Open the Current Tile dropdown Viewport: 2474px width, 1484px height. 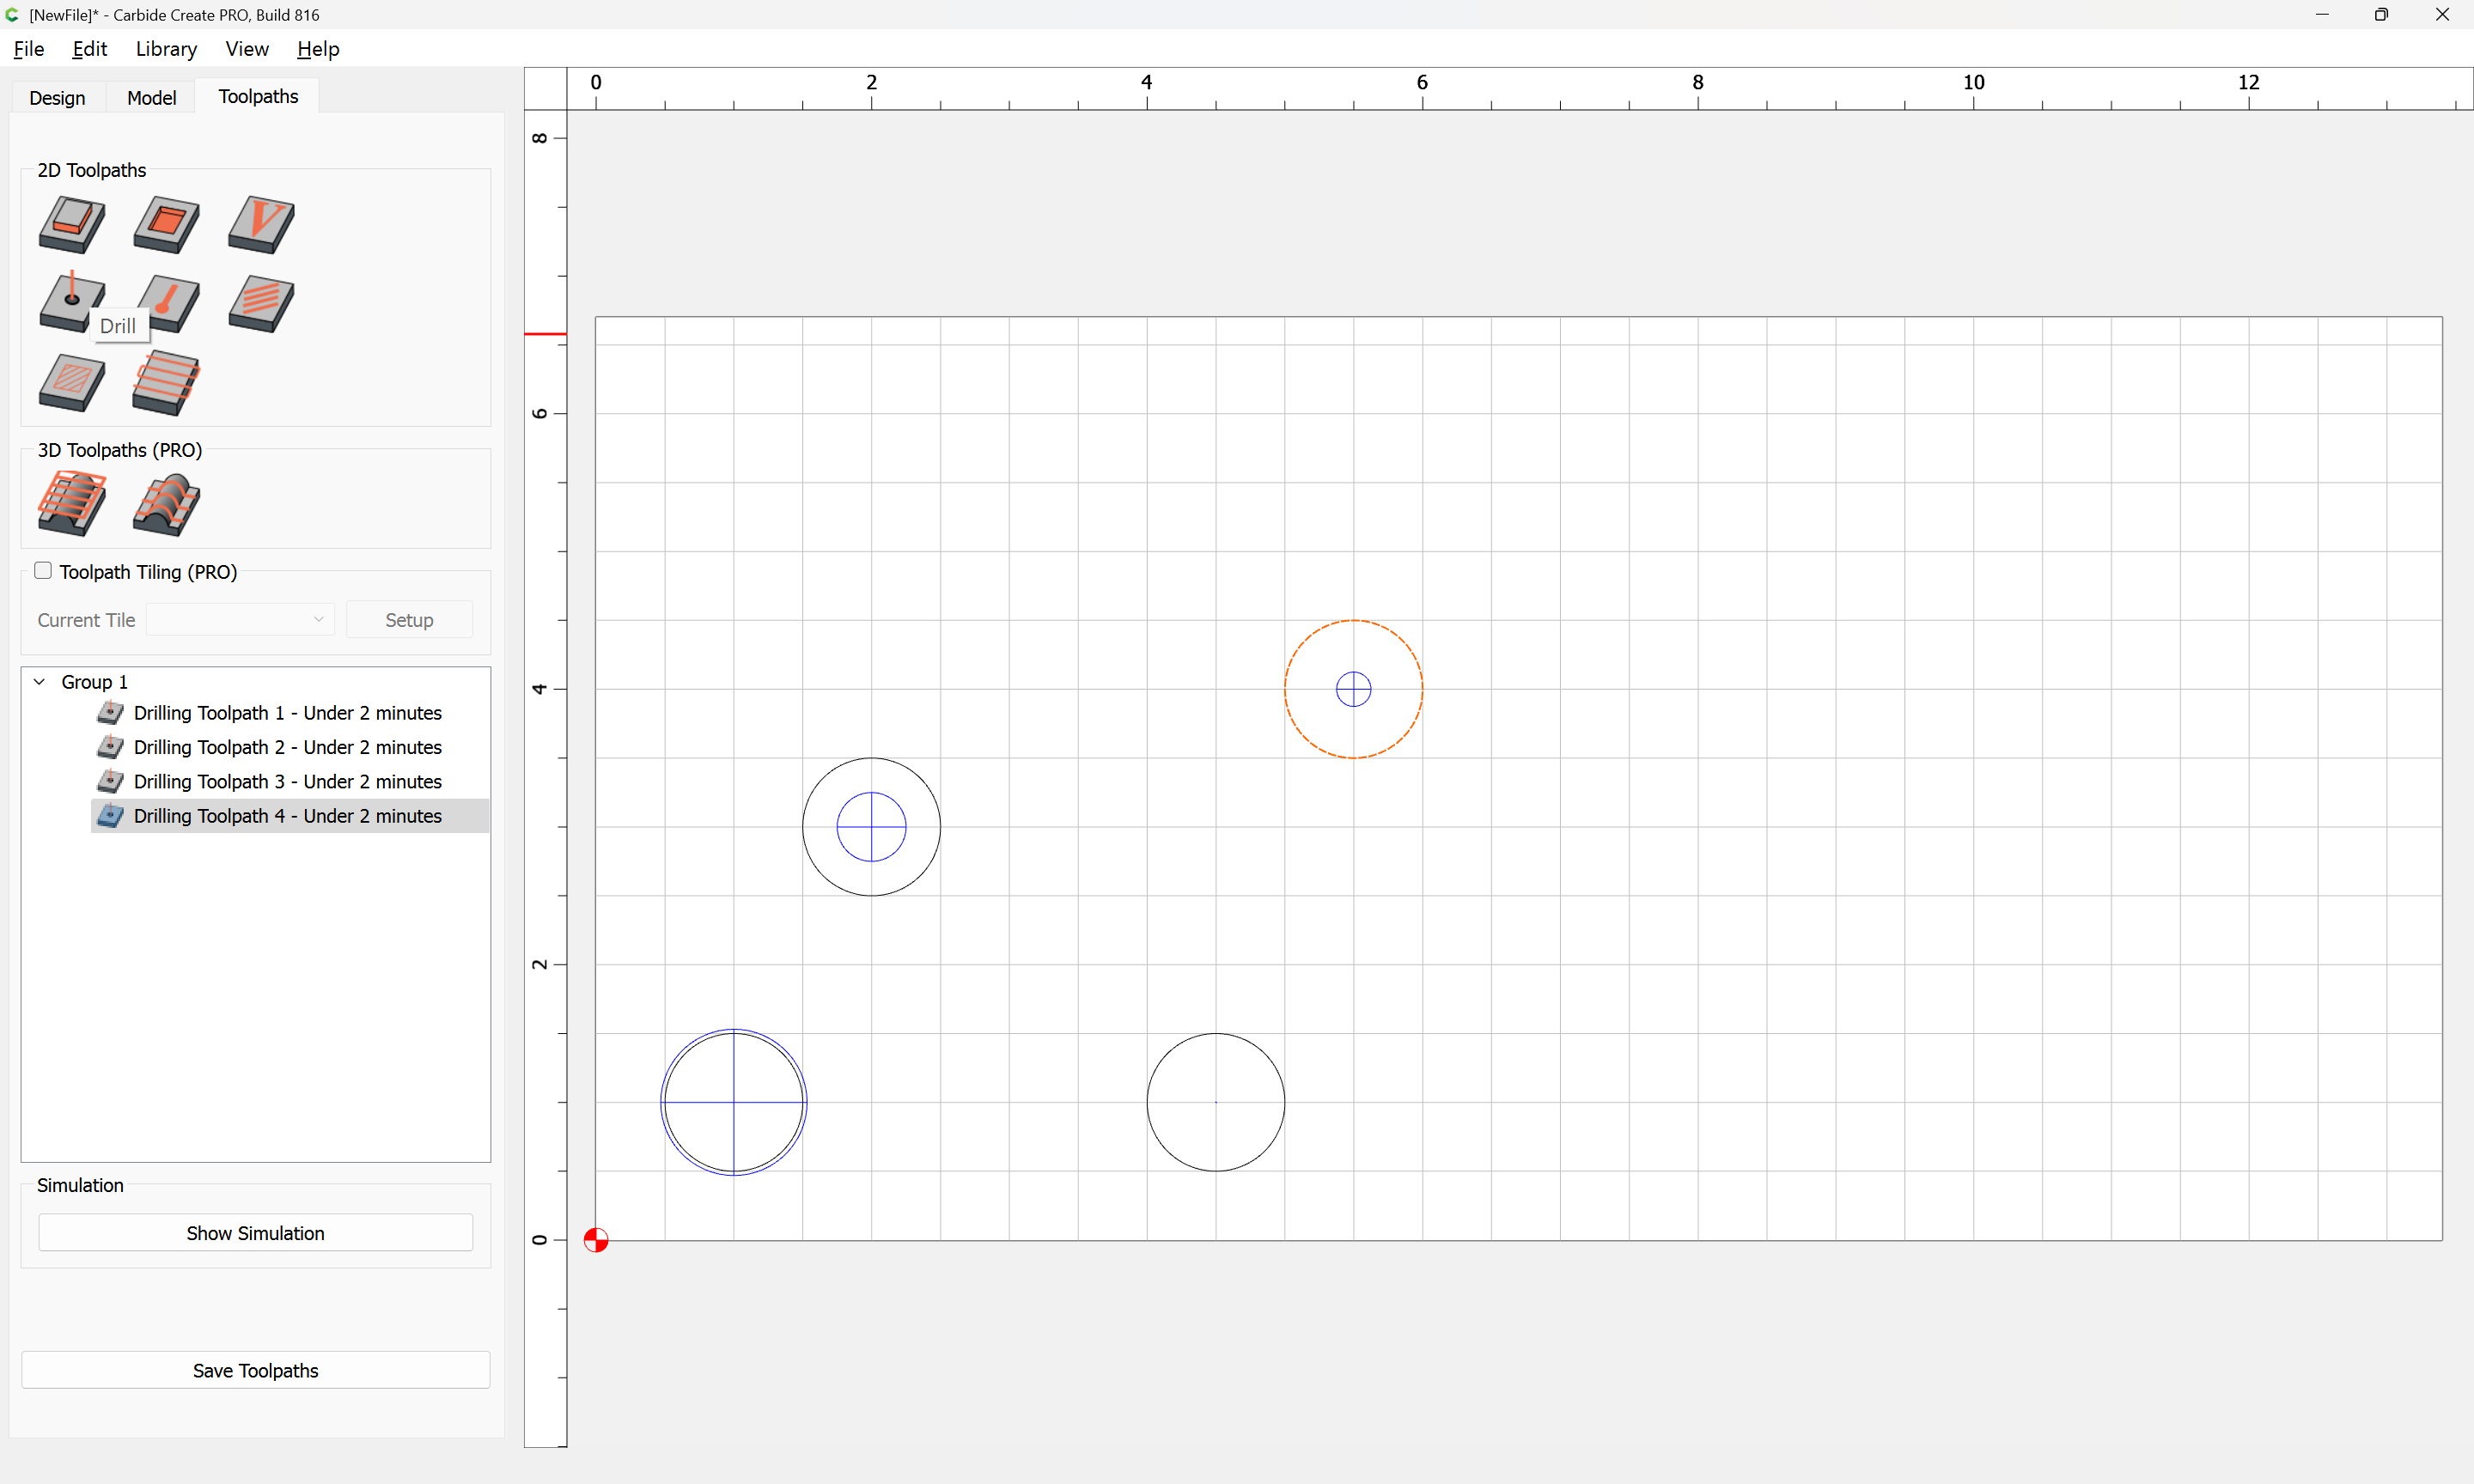pos(240,620)
